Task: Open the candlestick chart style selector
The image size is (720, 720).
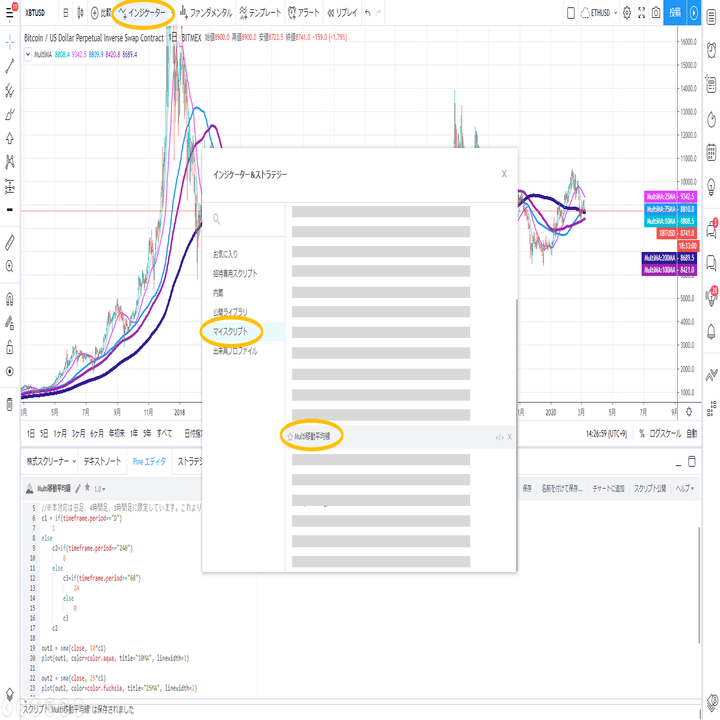Action: (80, 13)
